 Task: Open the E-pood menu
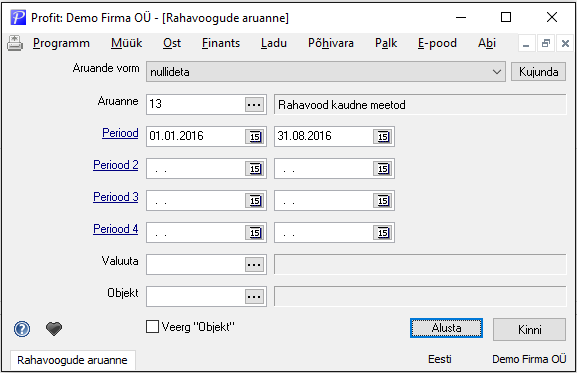pos(437,43)
